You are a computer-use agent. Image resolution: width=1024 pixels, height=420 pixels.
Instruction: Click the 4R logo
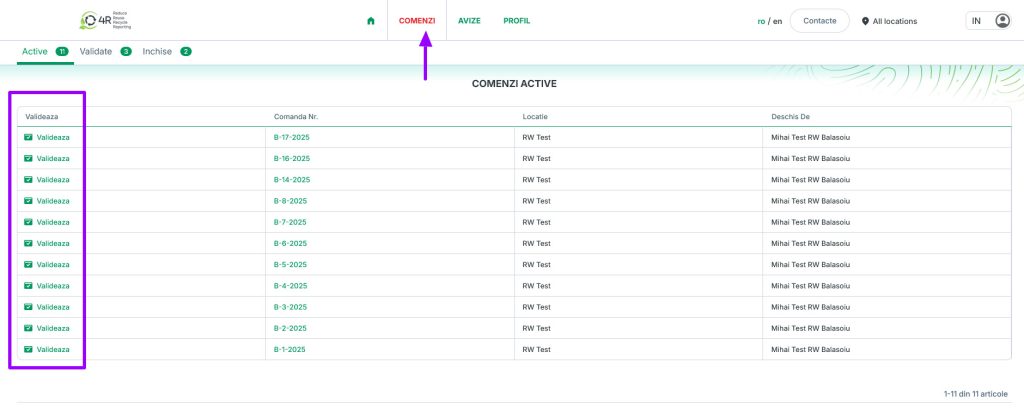(x=106, y=20)
